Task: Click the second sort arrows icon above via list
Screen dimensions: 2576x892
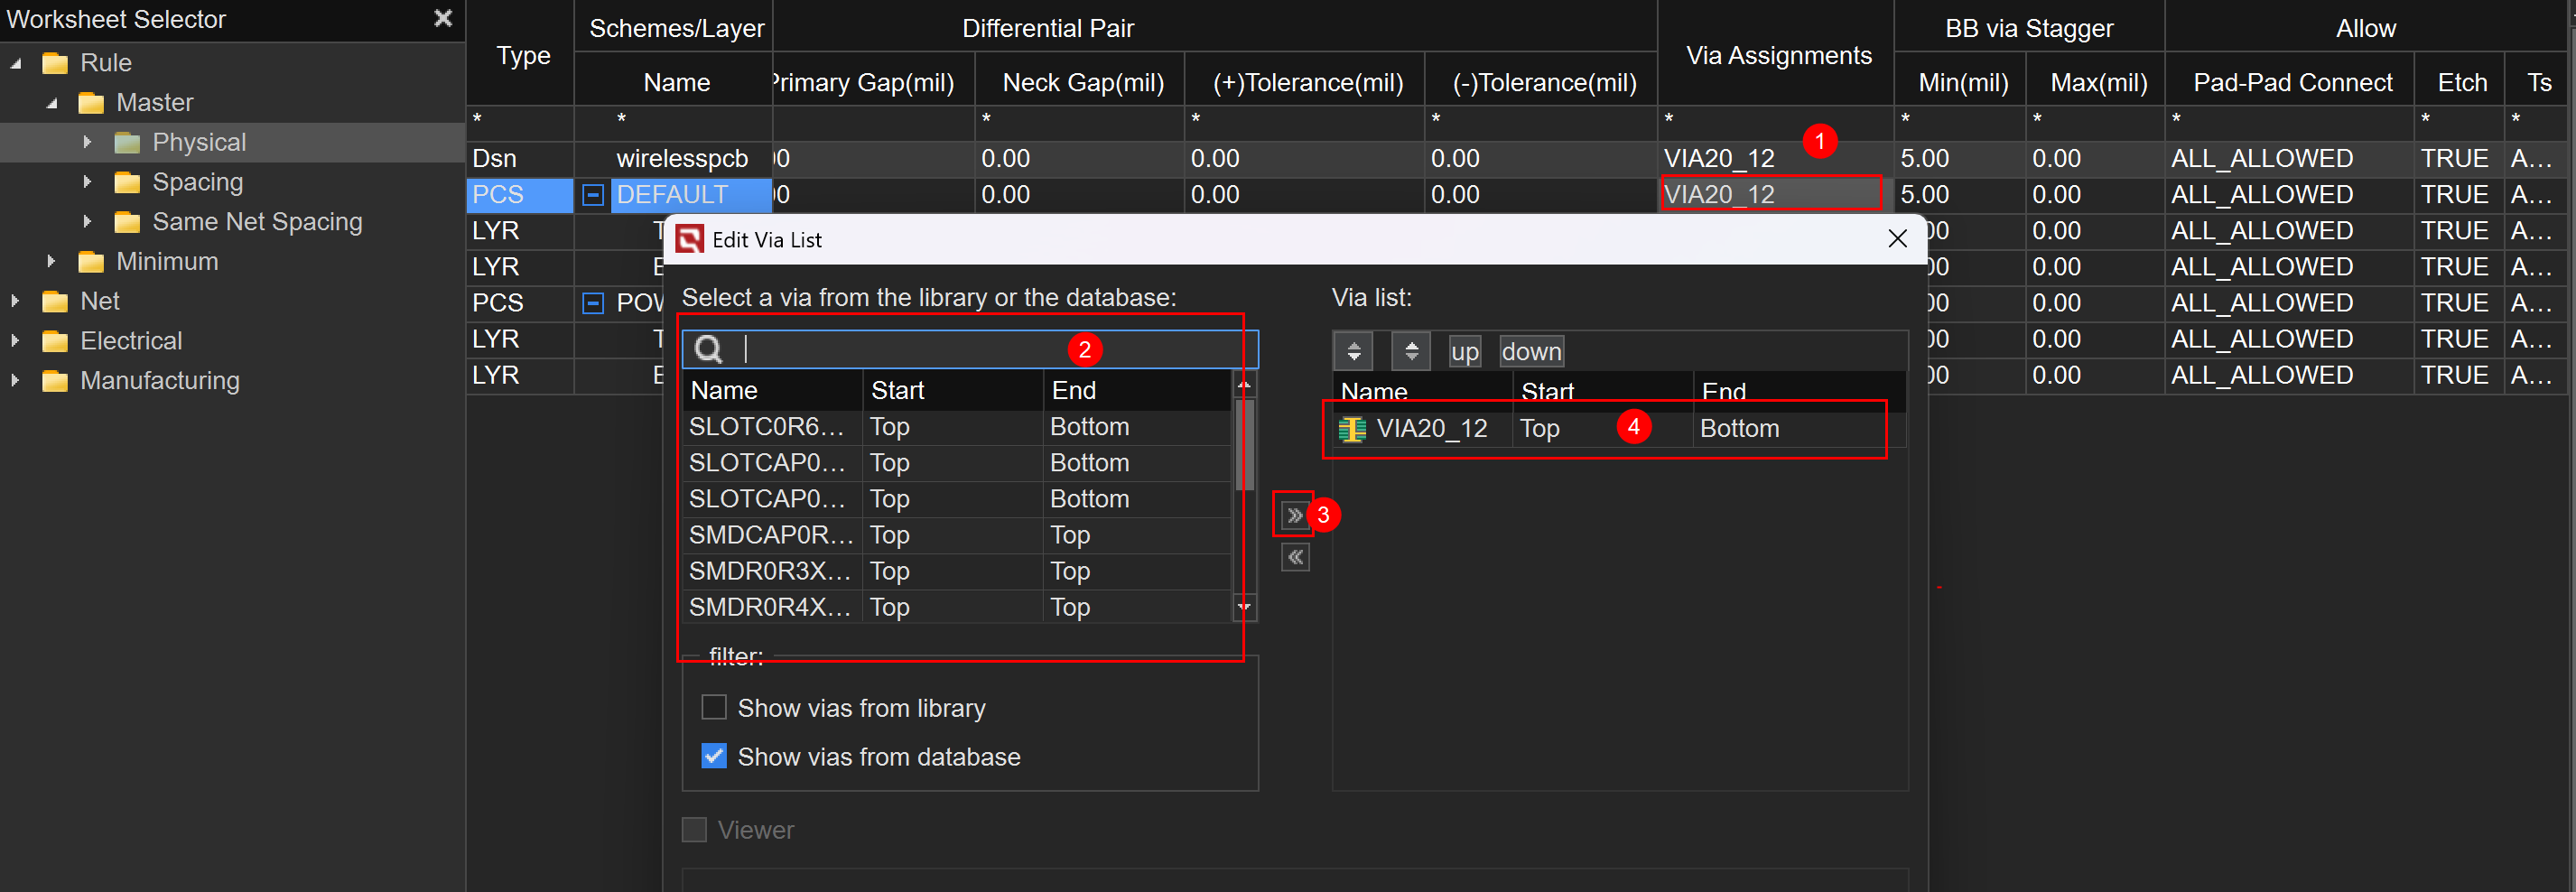Action: (x=1411, y=352)
